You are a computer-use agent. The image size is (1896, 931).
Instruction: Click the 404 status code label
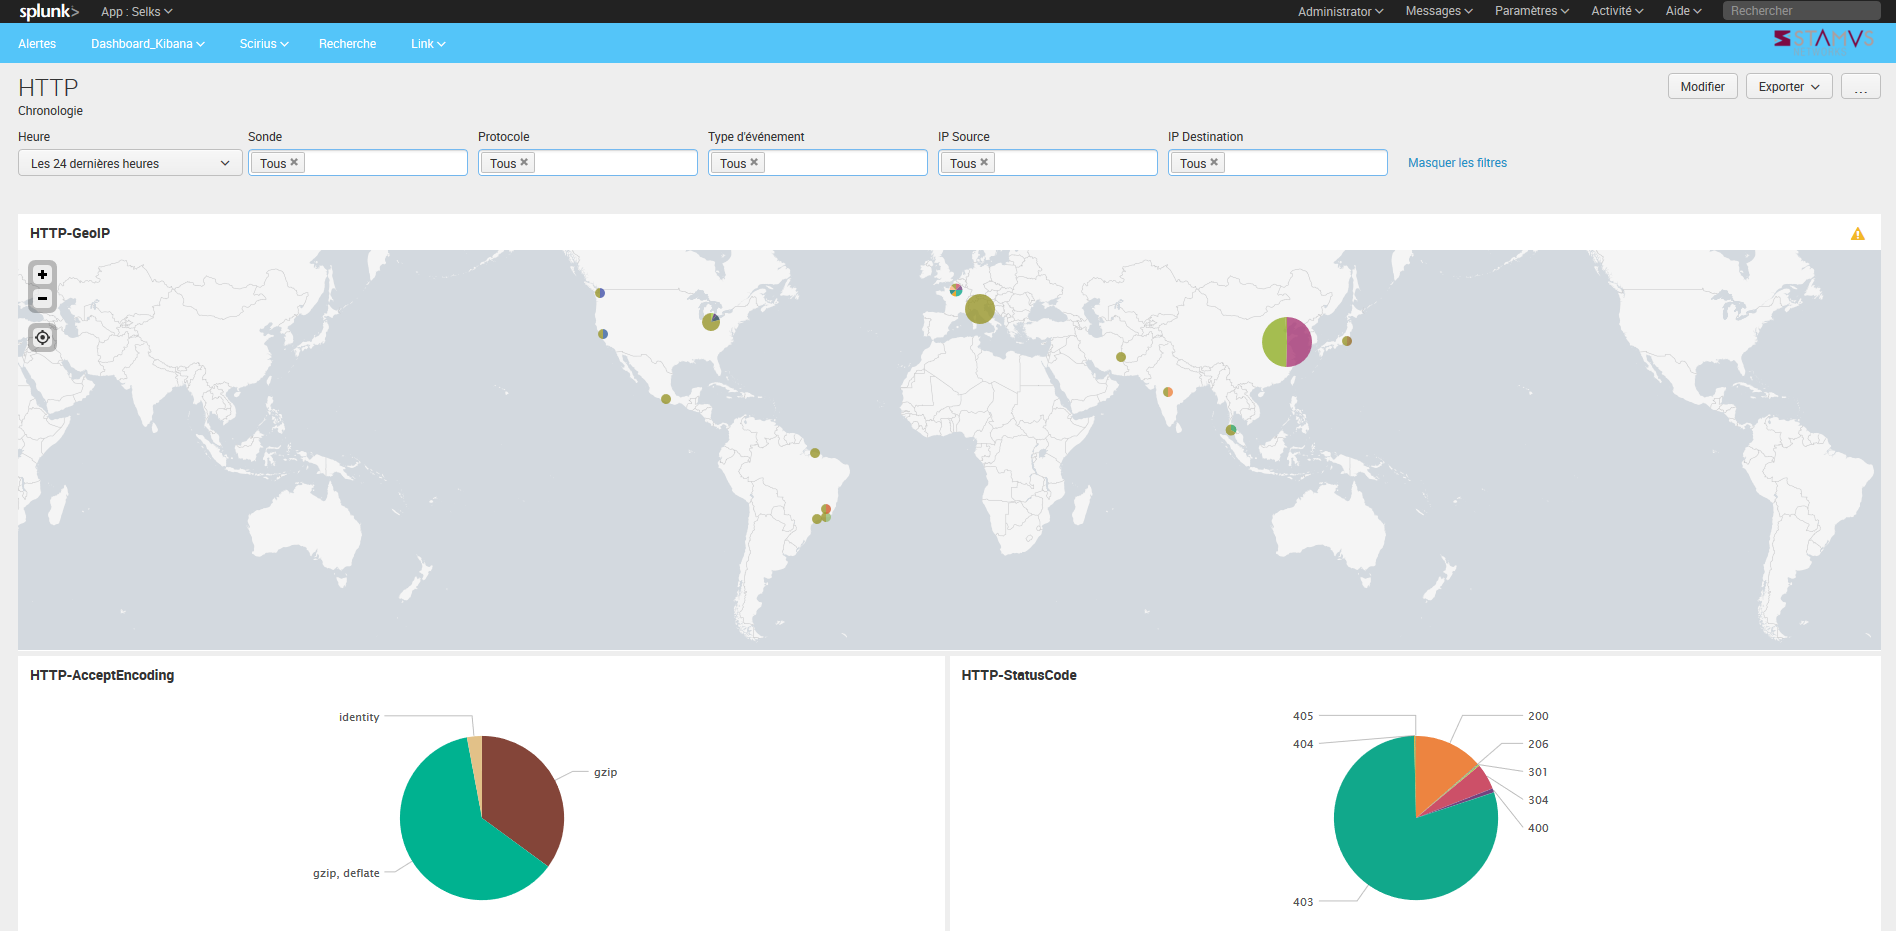(1303, 744)
